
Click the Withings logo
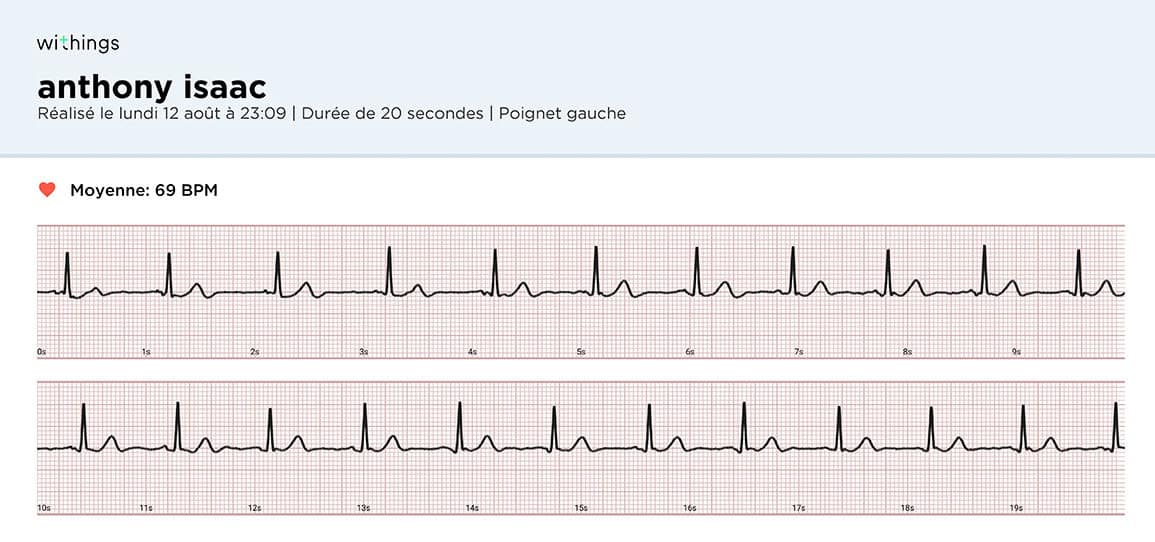(x=78, y=43)
